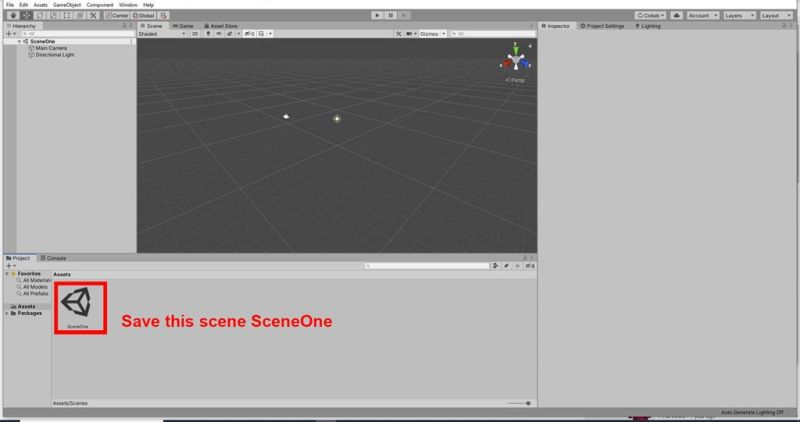
Task: Switch to the Scene tab
Action: coord(152,26)
